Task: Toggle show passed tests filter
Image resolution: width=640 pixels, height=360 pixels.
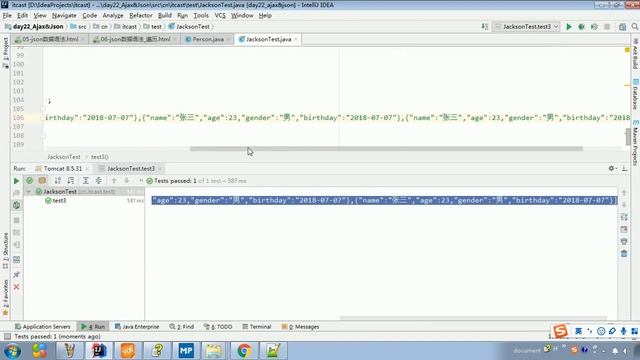Action: 29,180
